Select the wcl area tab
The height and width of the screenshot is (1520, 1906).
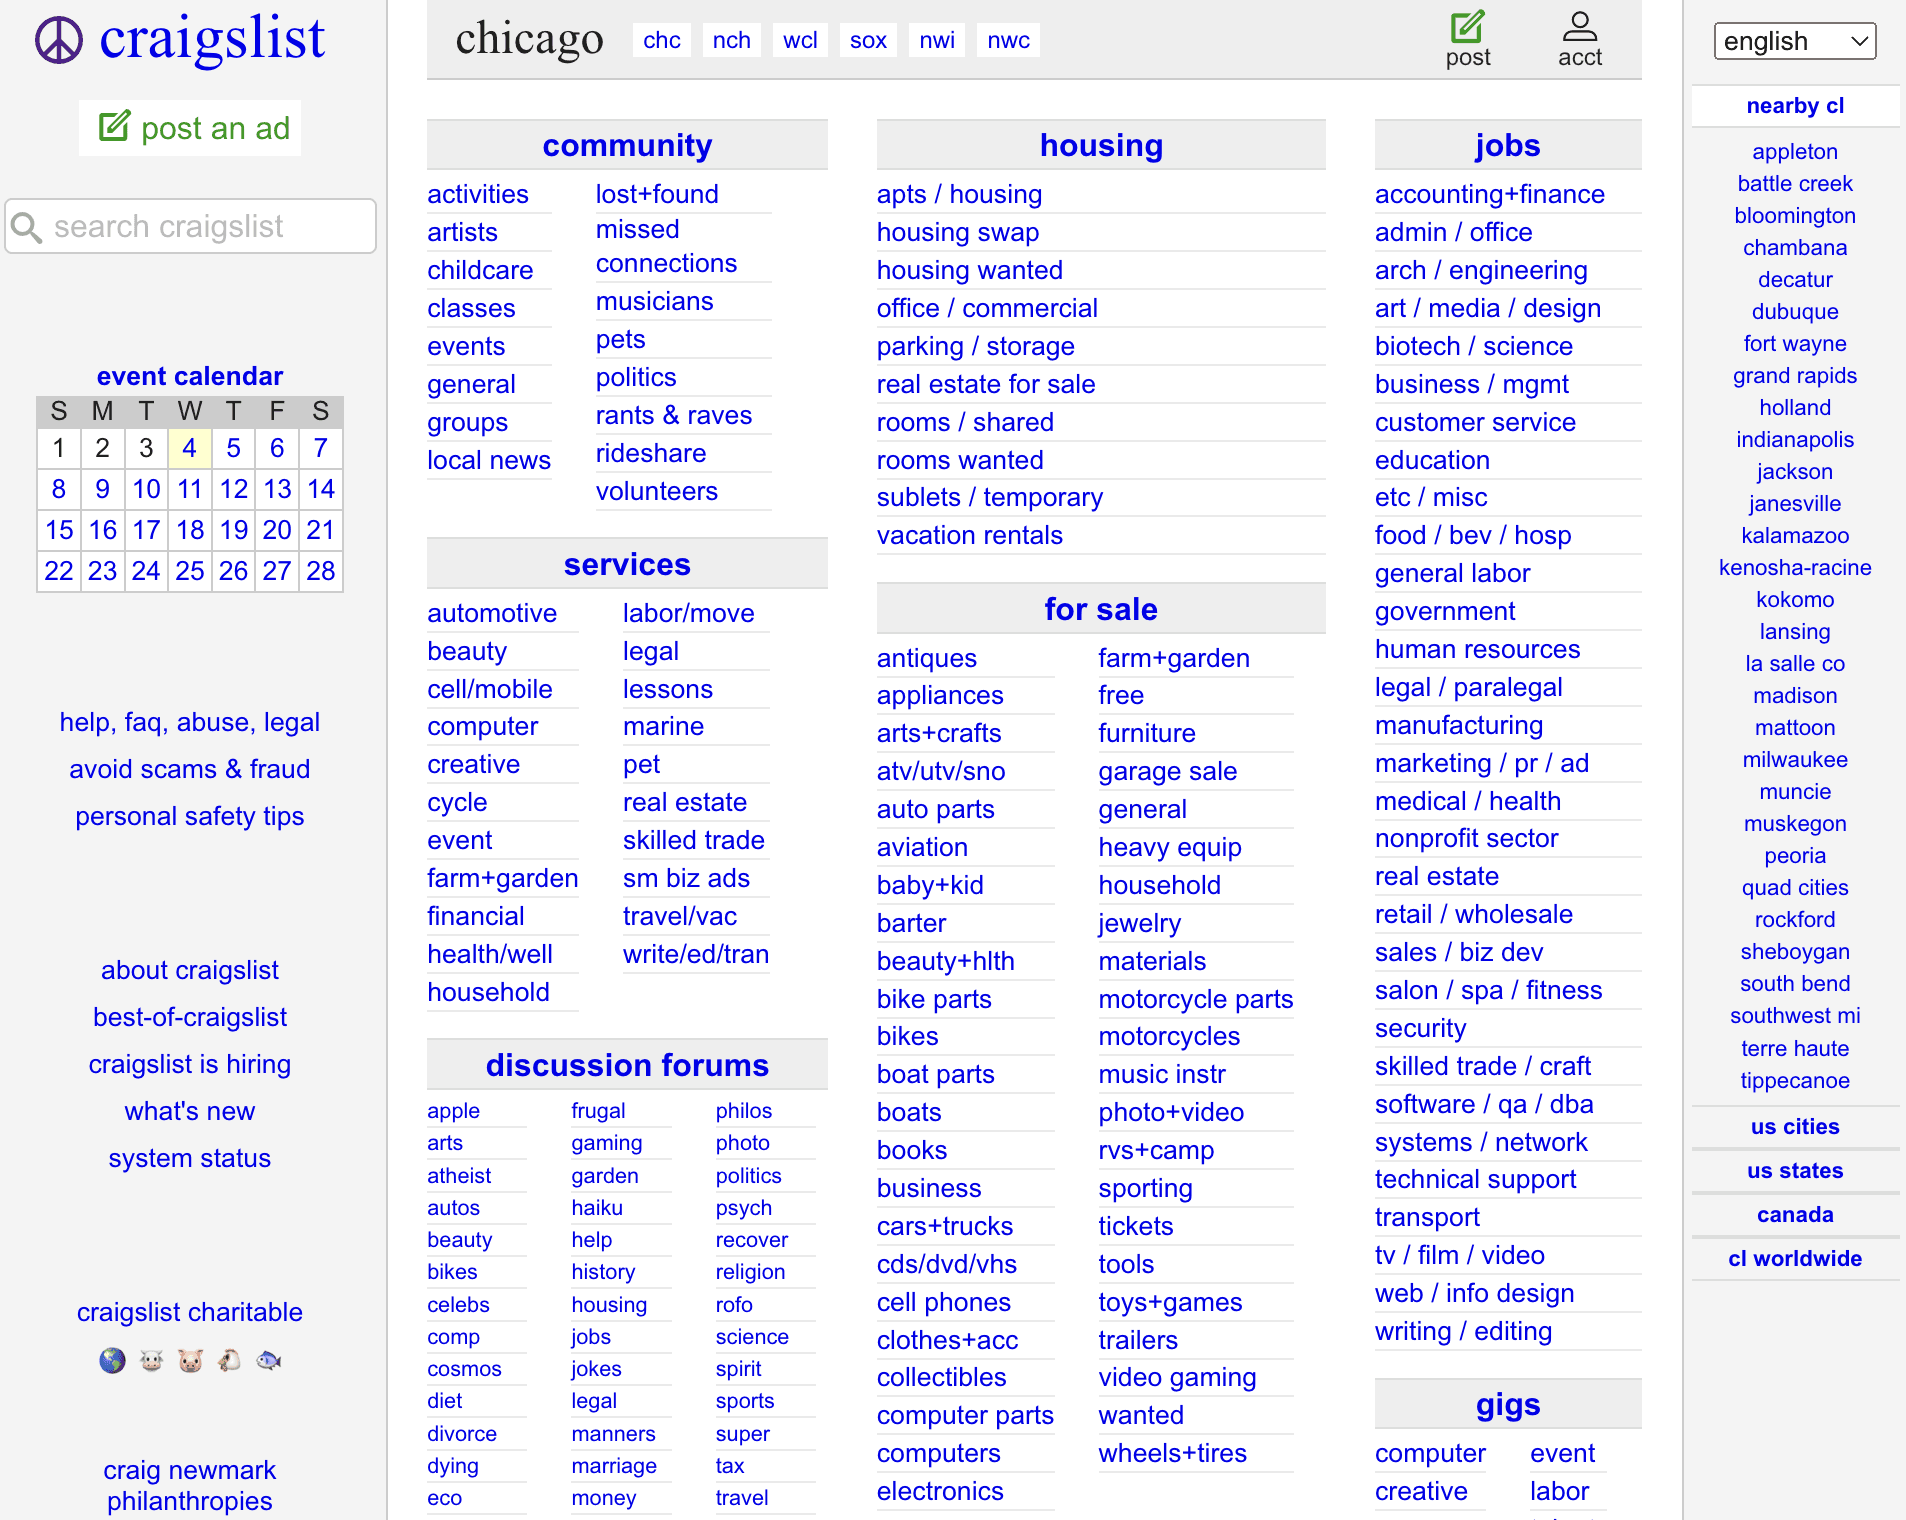[x=800, y=40]
